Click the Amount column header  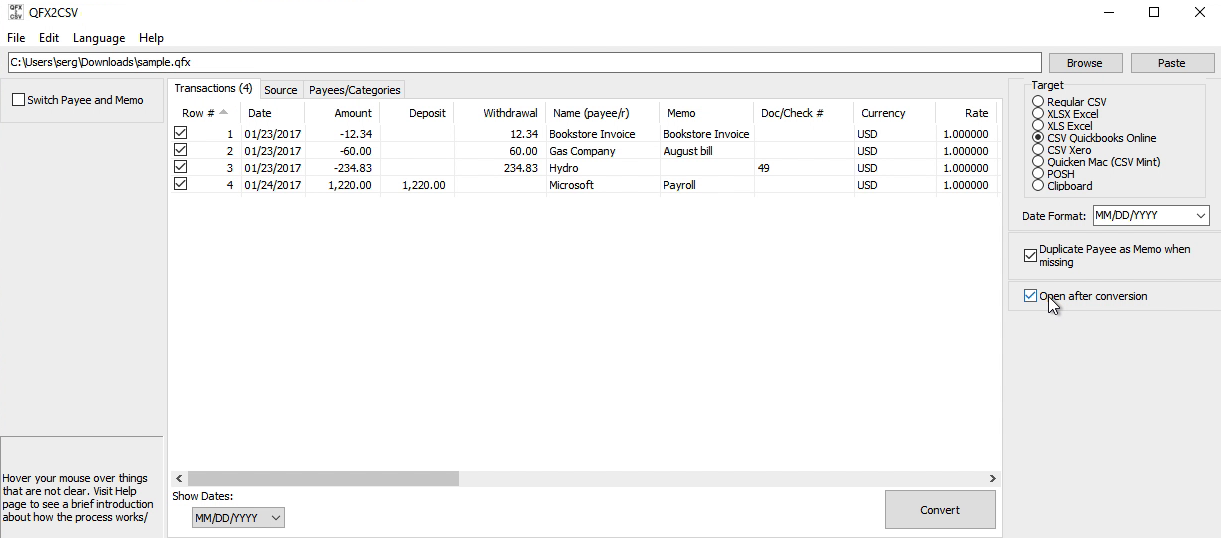(342, 113)
